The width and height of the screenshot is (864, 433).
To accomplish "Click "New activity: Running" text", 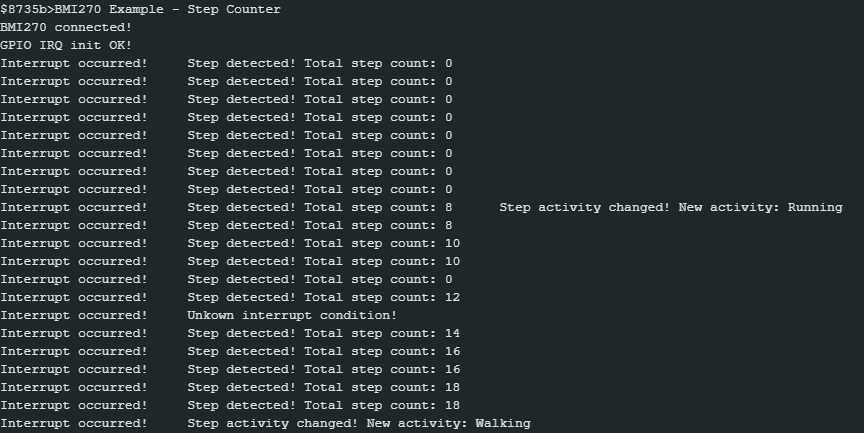I will 760,208.
